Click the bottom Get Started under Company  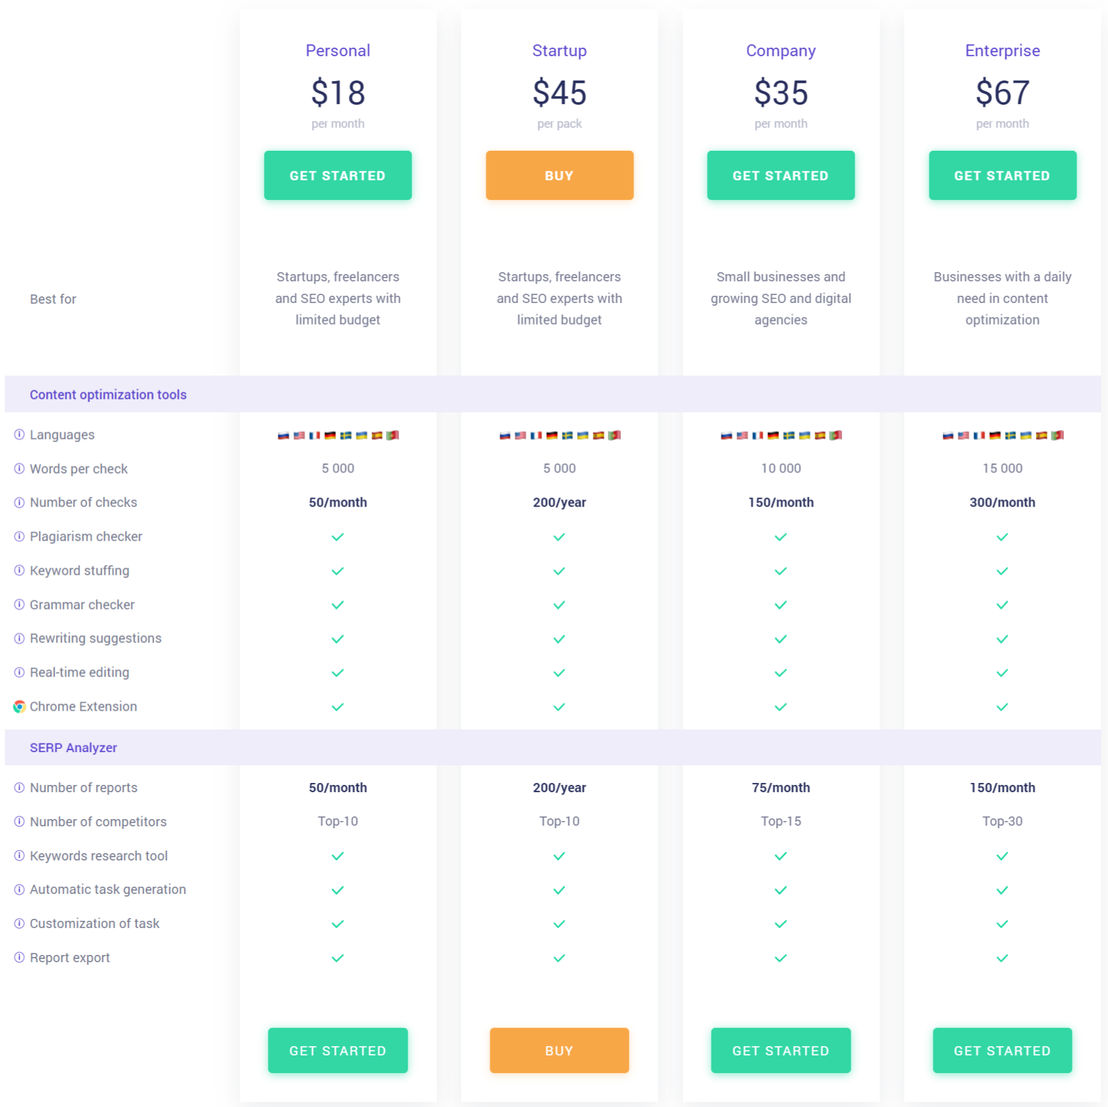781,1050
